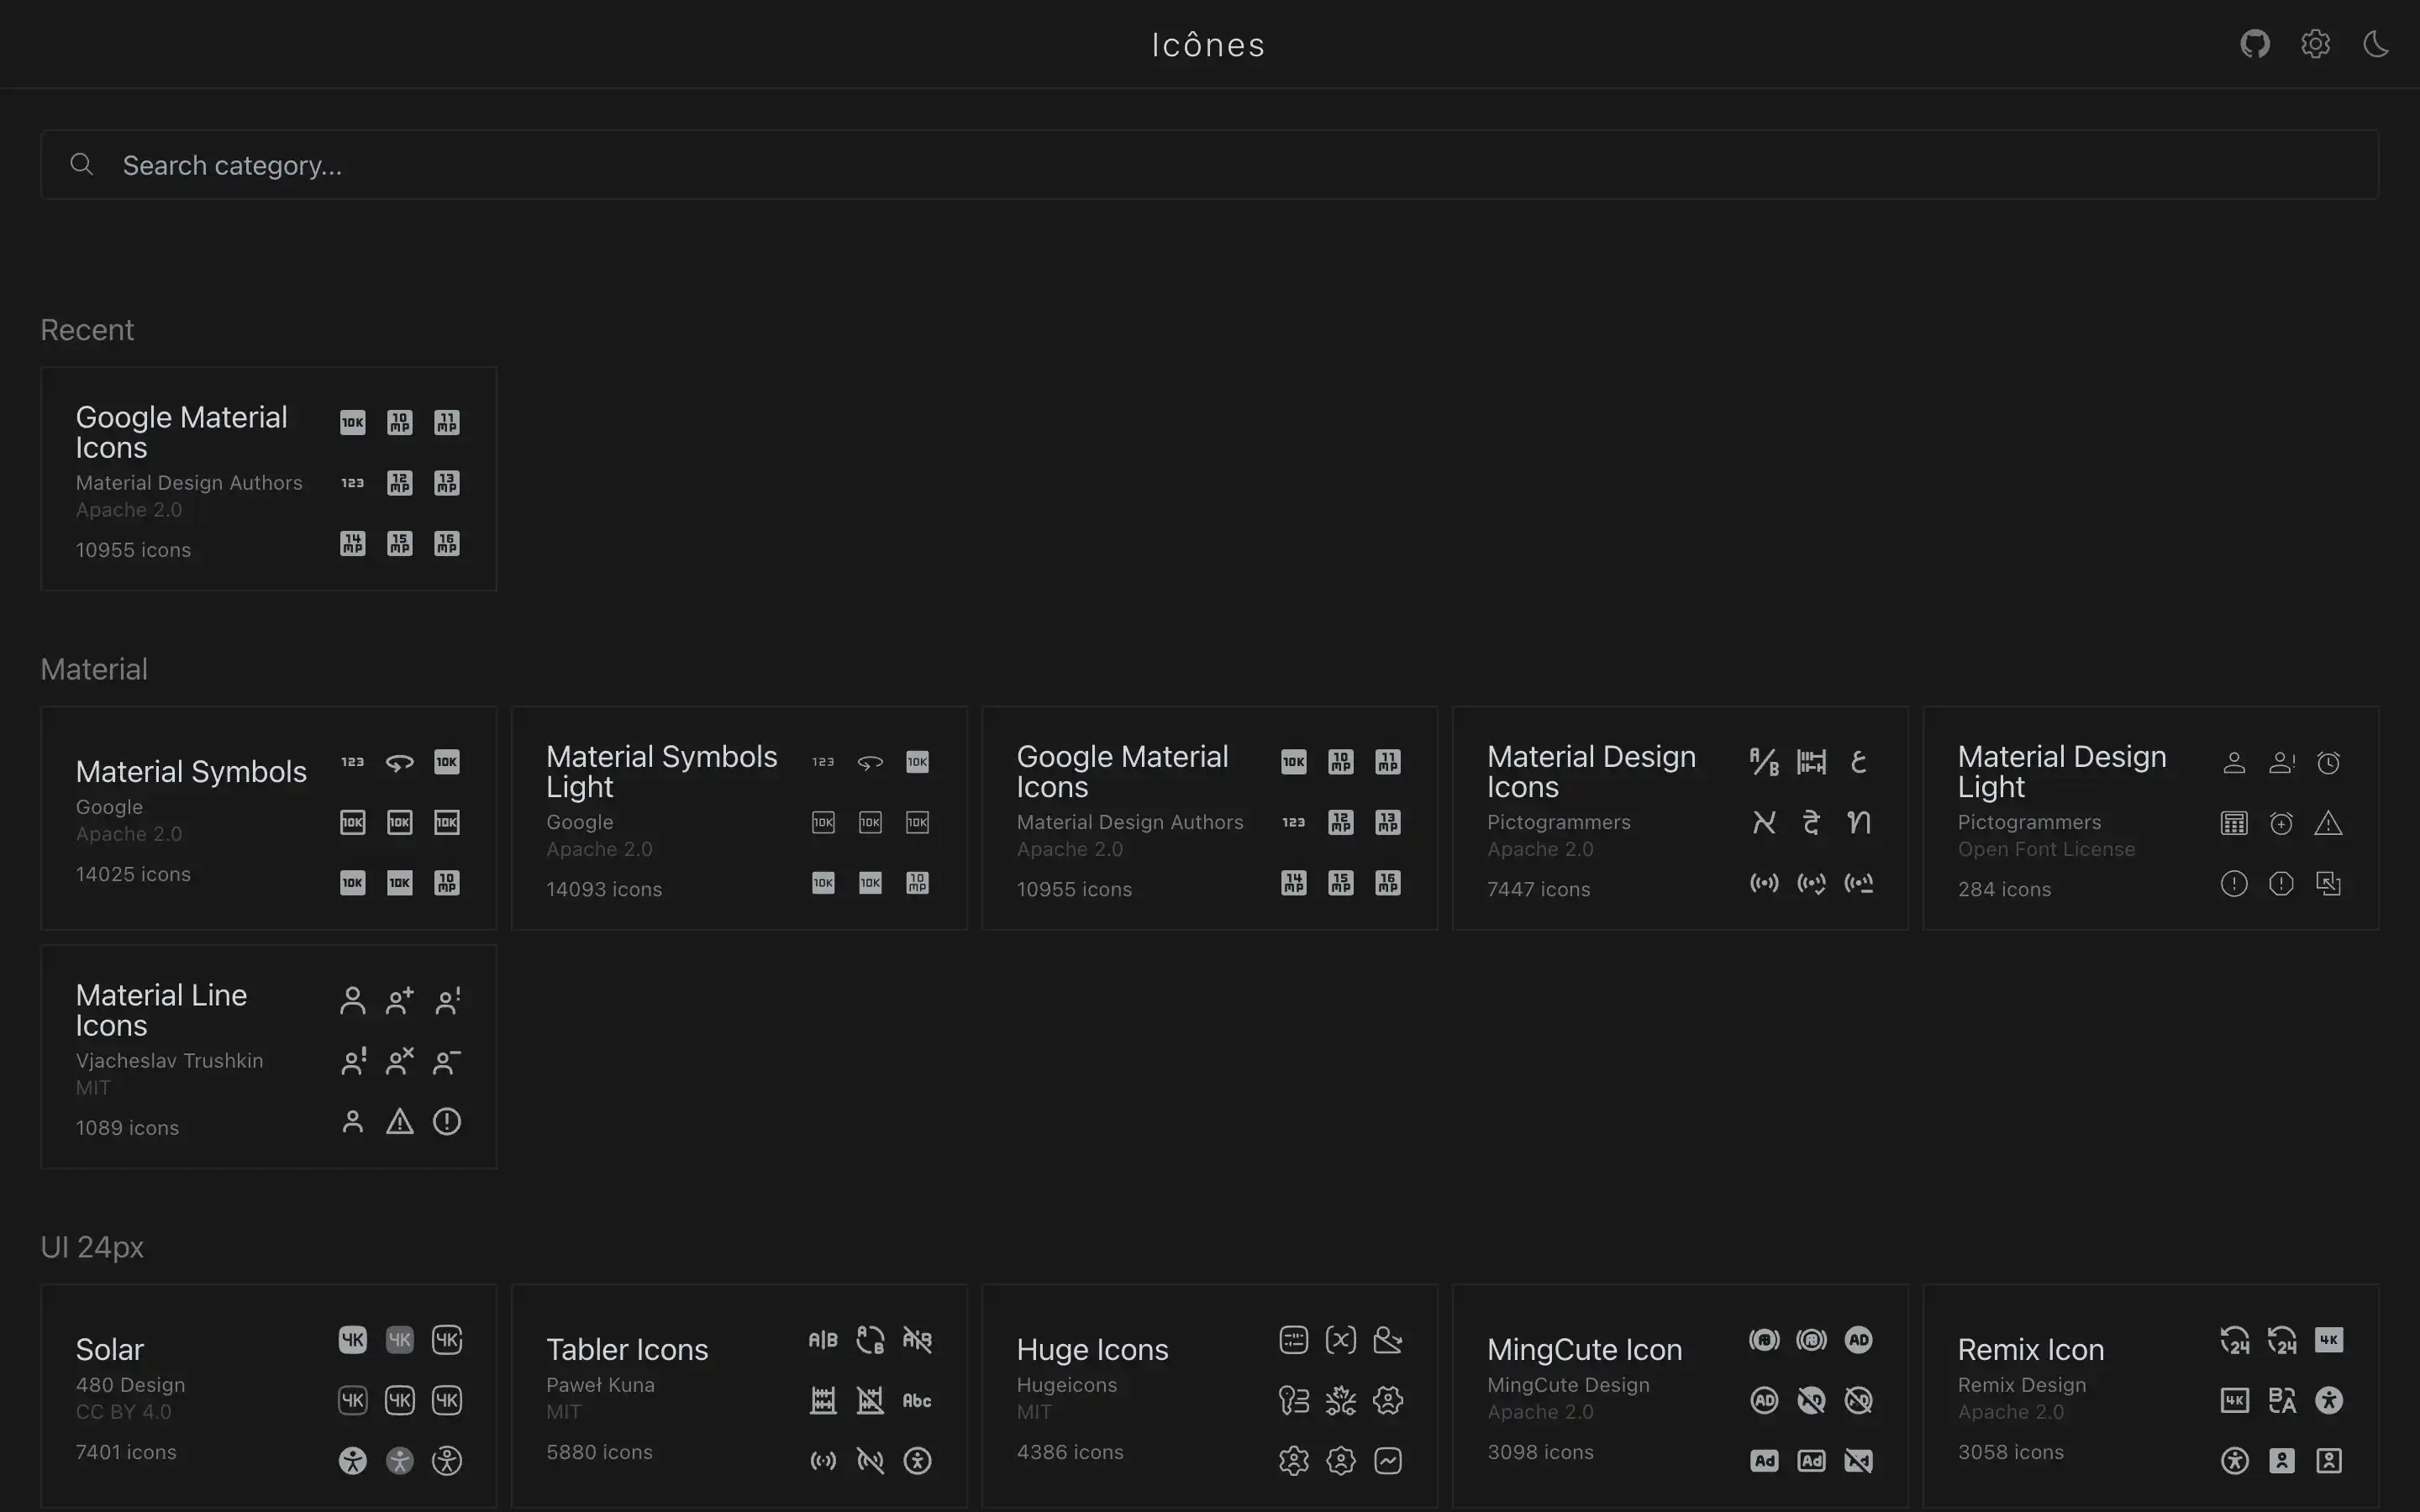2420x1512 pixels.
Task: Open the Material Design Icons collection
Action: click(1680, 818)
